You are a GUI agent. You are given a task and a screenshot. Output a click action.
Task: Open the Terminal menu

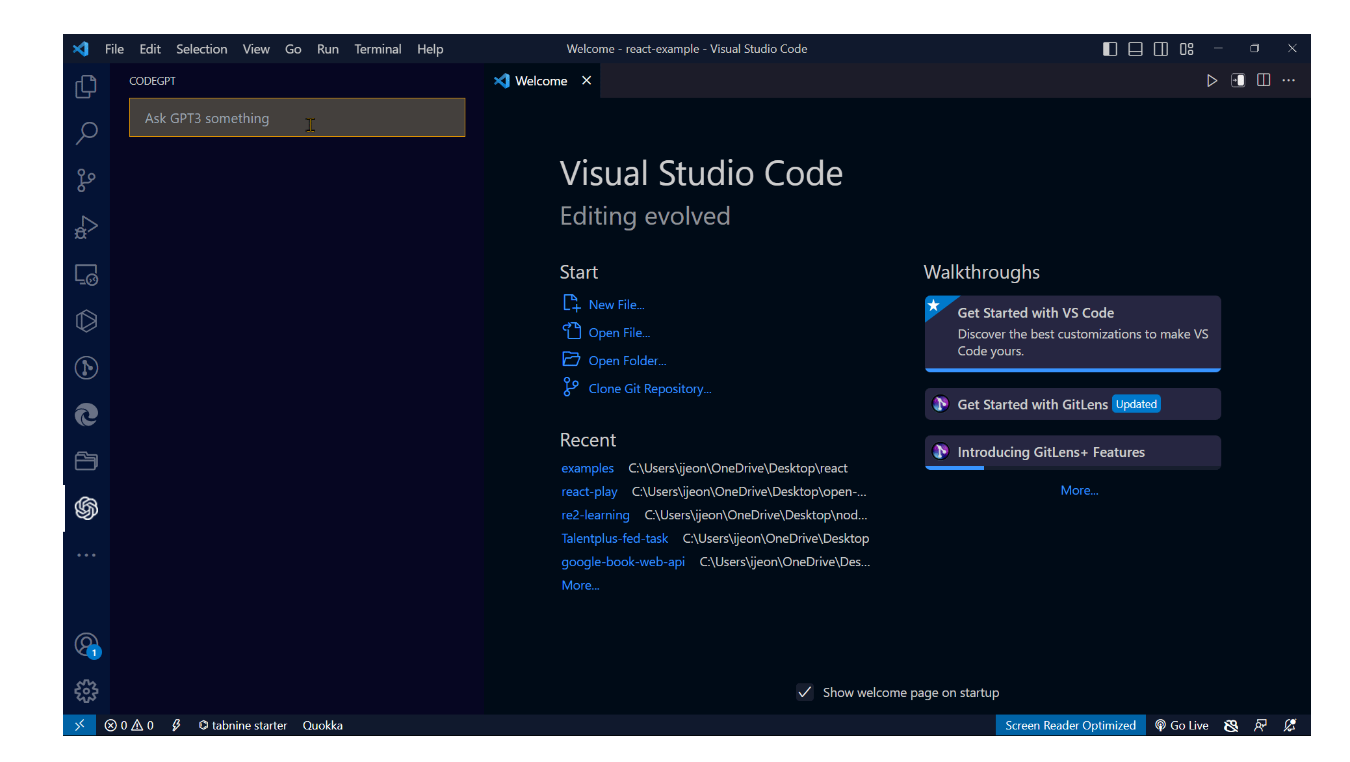(x=378, y=49)
